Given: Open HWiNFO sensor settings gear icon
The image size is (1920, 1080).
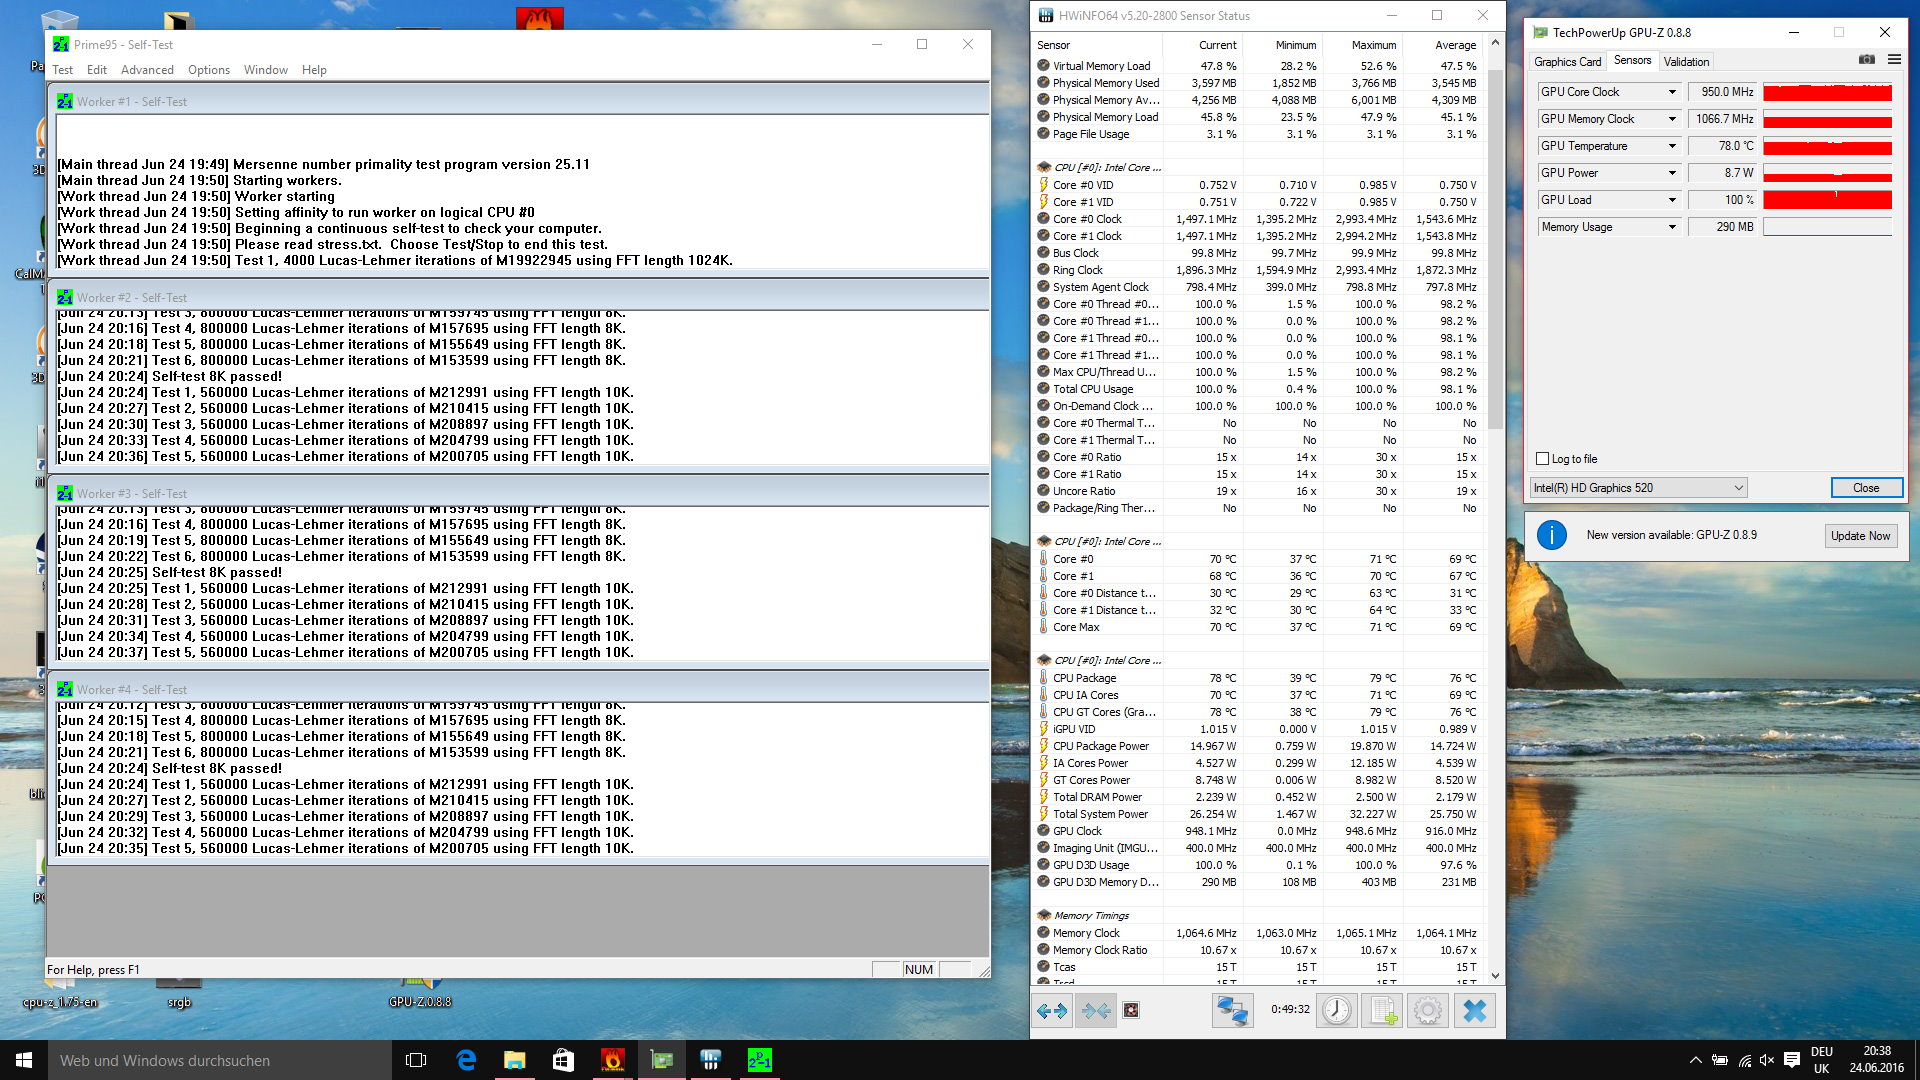Looking at the screenshot, I should 1428,1011.
